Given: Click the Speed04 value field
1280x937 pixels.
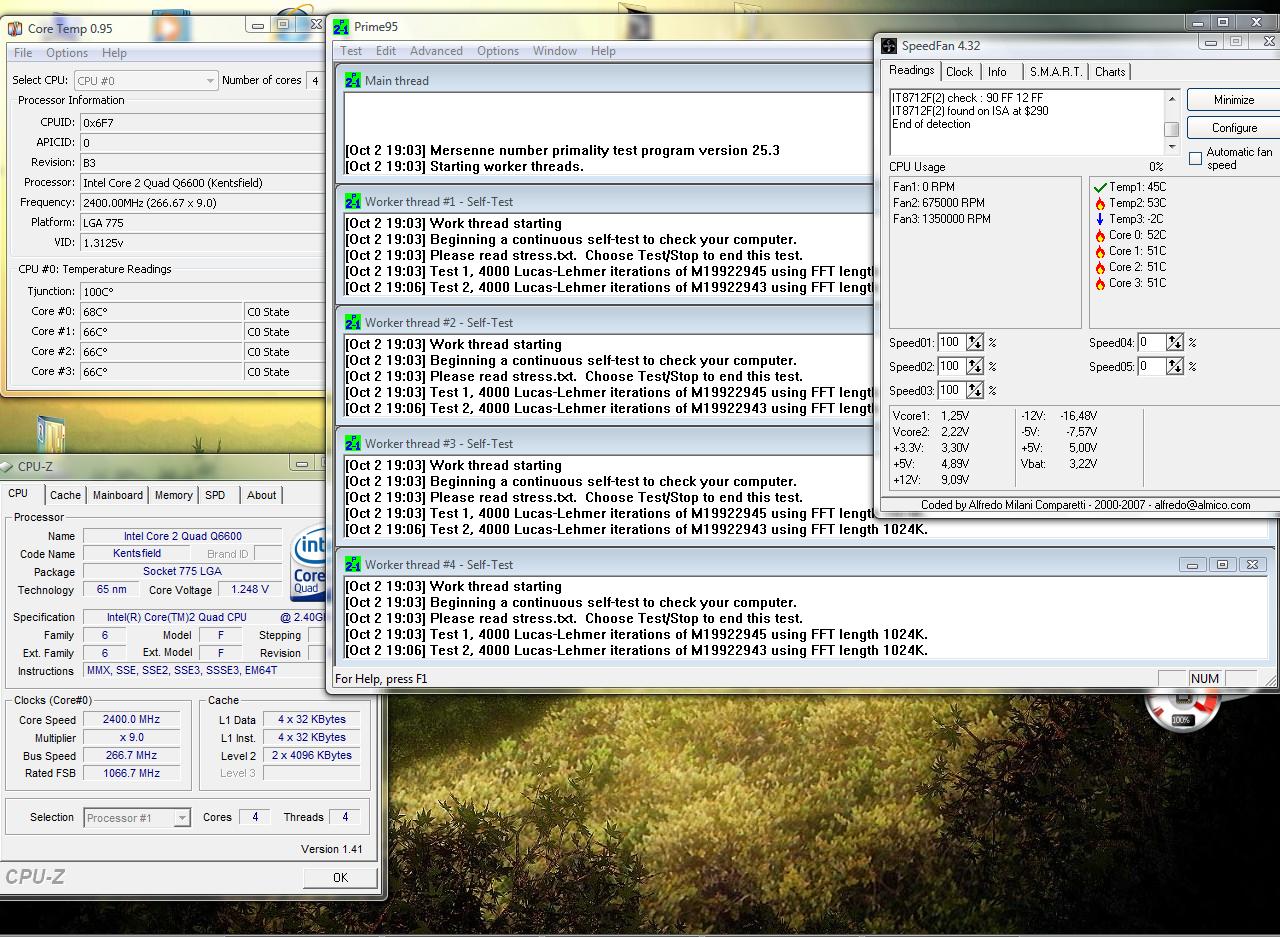Looking at the screenshot, I should (1151, 343).
